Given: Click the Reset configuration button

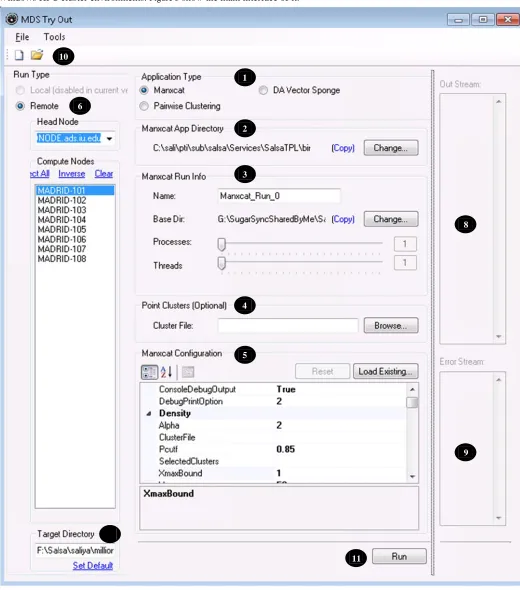Looking at the screenshot, I should [x=322, y=371].
